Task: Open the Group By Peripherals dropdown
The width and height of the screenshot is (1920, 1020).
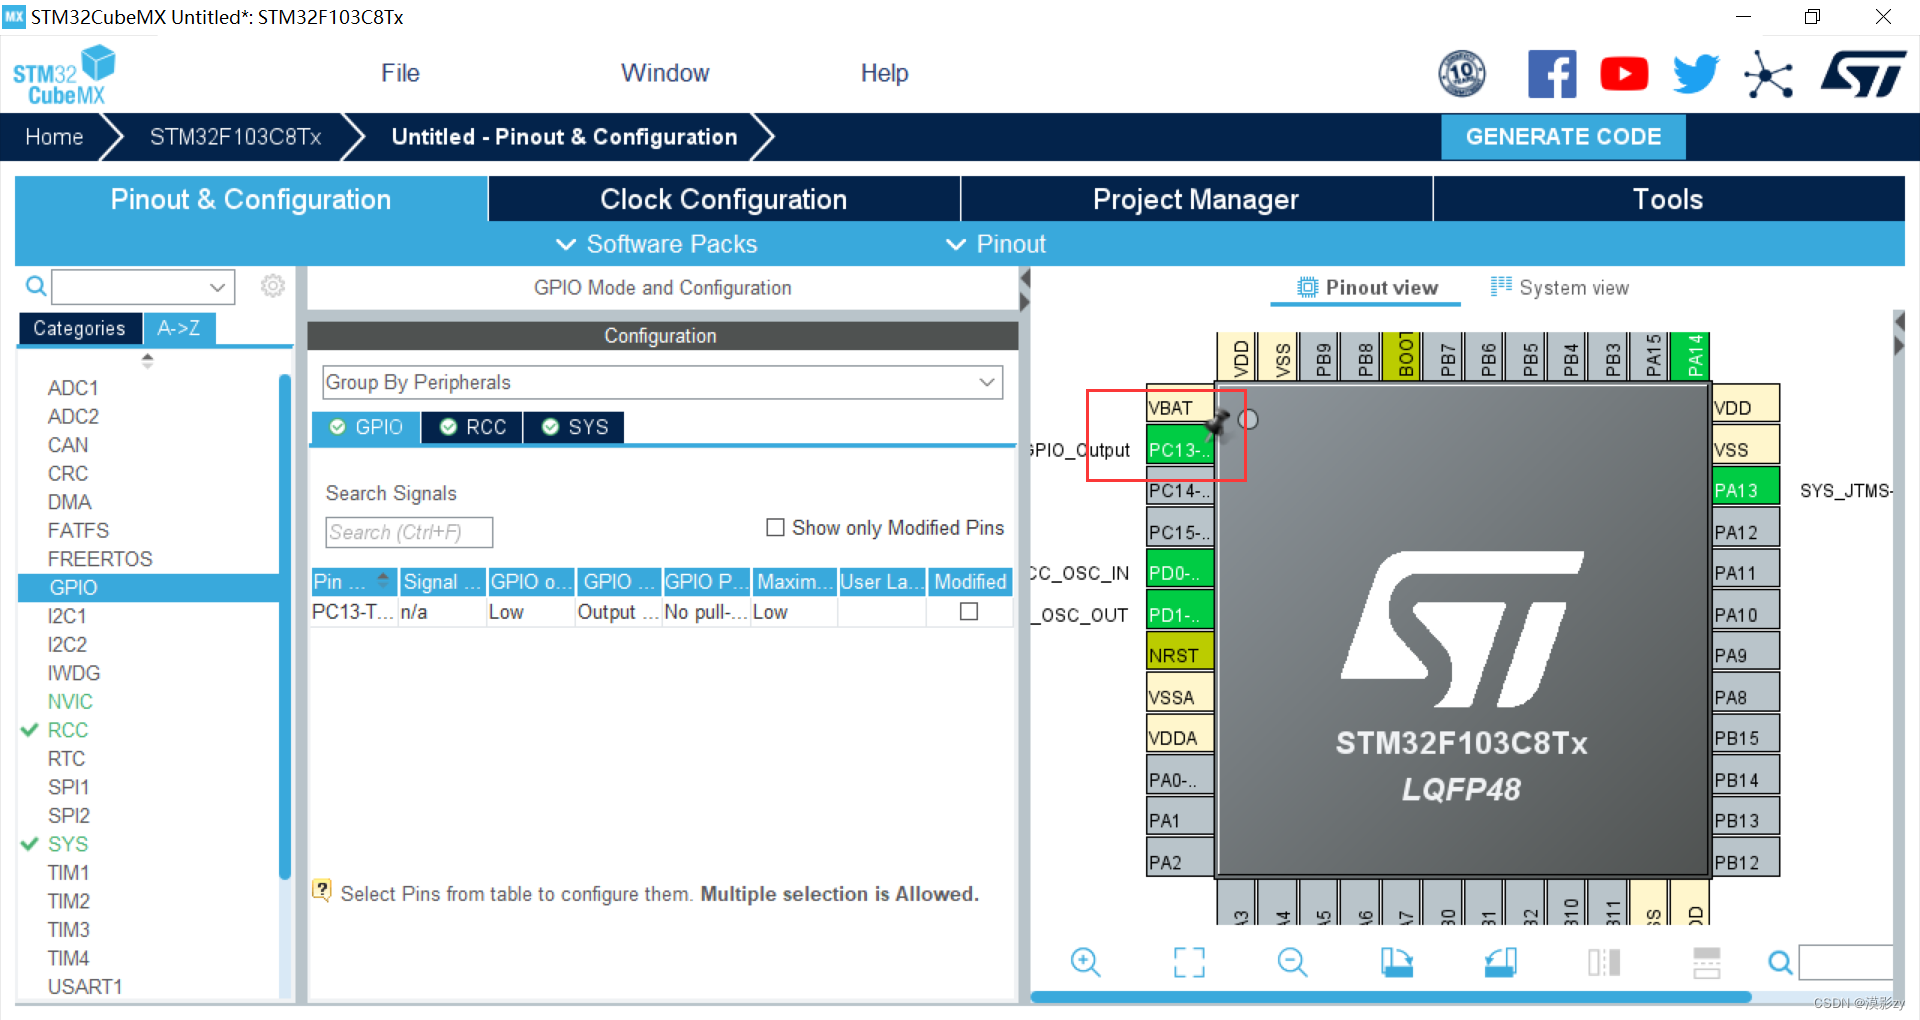Action: point(662,382)
